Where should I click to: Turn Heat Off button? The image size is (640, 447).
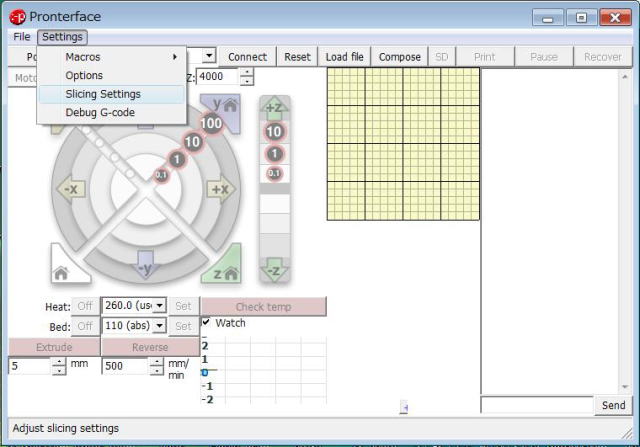(x=85, y=306)
